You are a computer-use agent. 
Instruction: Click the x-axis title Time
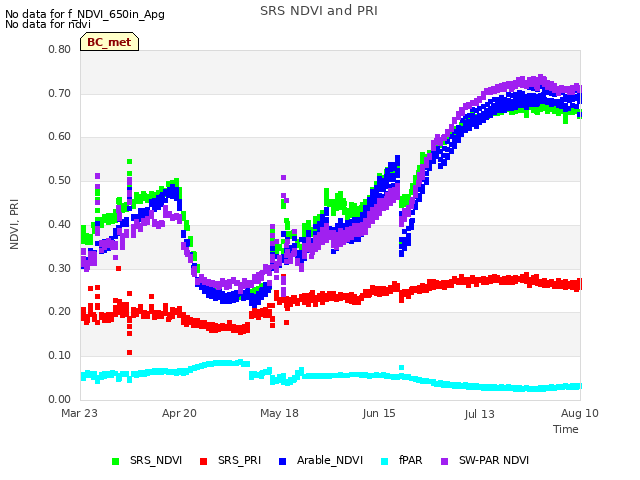(x=566, y=429)
